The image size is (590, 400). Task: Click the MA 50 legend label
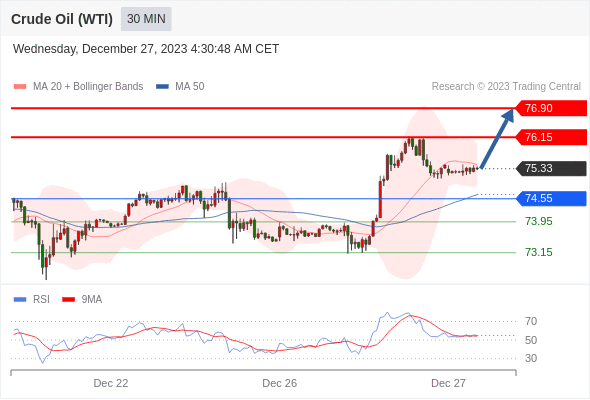tap(190, 87)
